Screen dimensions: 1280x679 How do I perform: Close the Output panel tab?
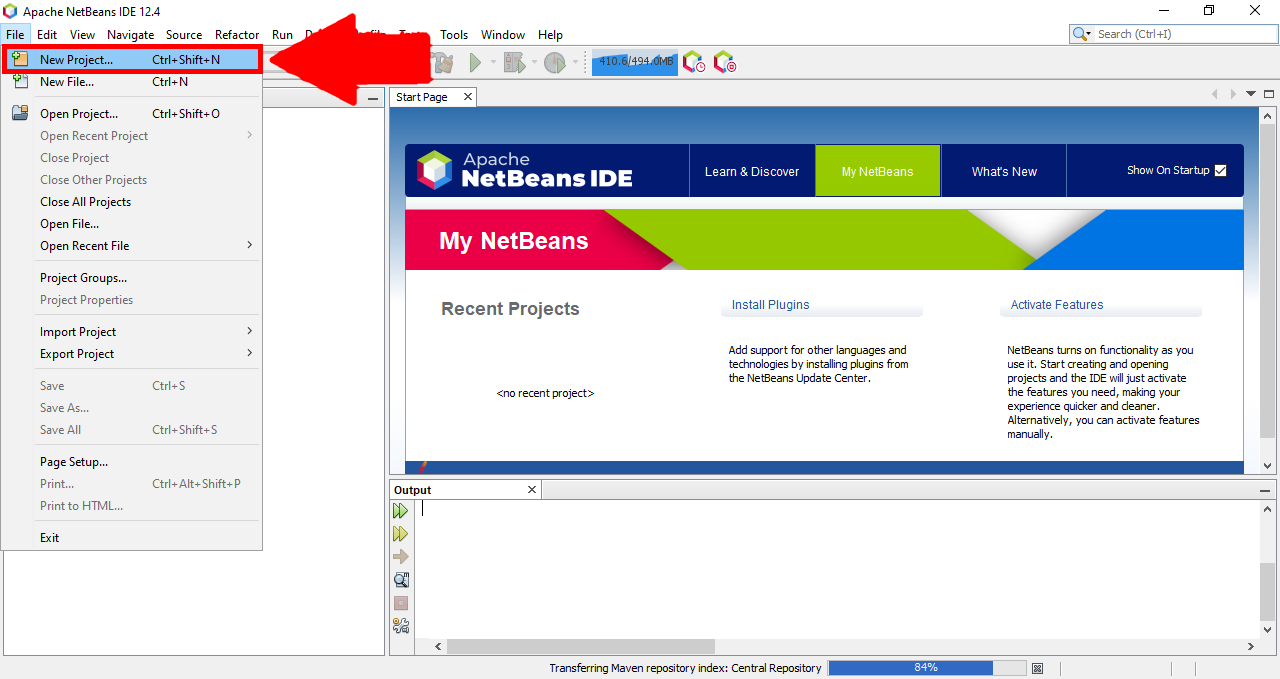pos(532,490)
